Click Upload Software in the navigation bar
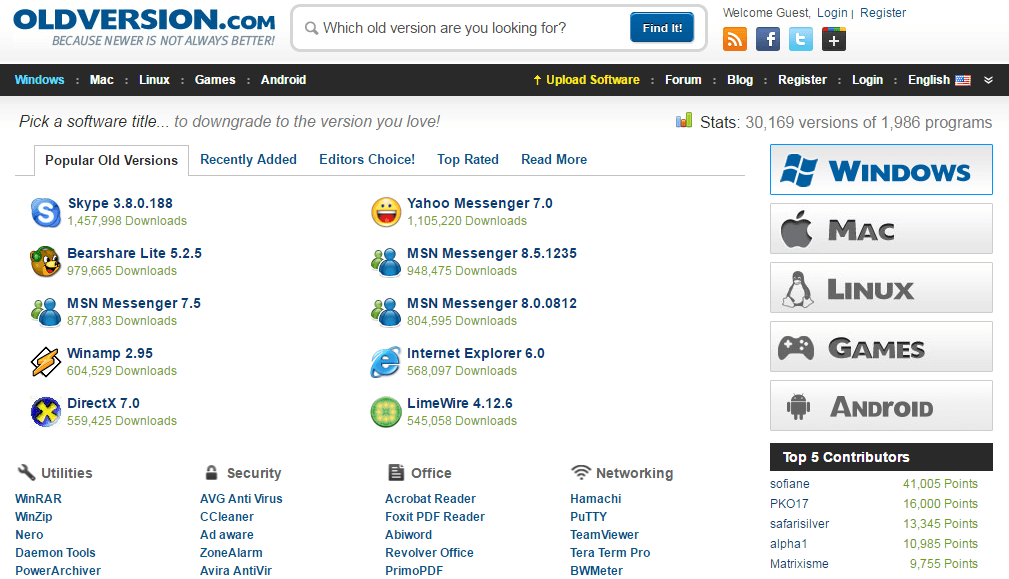The width and height of the screenshot is (1009, 579). click(586, 80)
